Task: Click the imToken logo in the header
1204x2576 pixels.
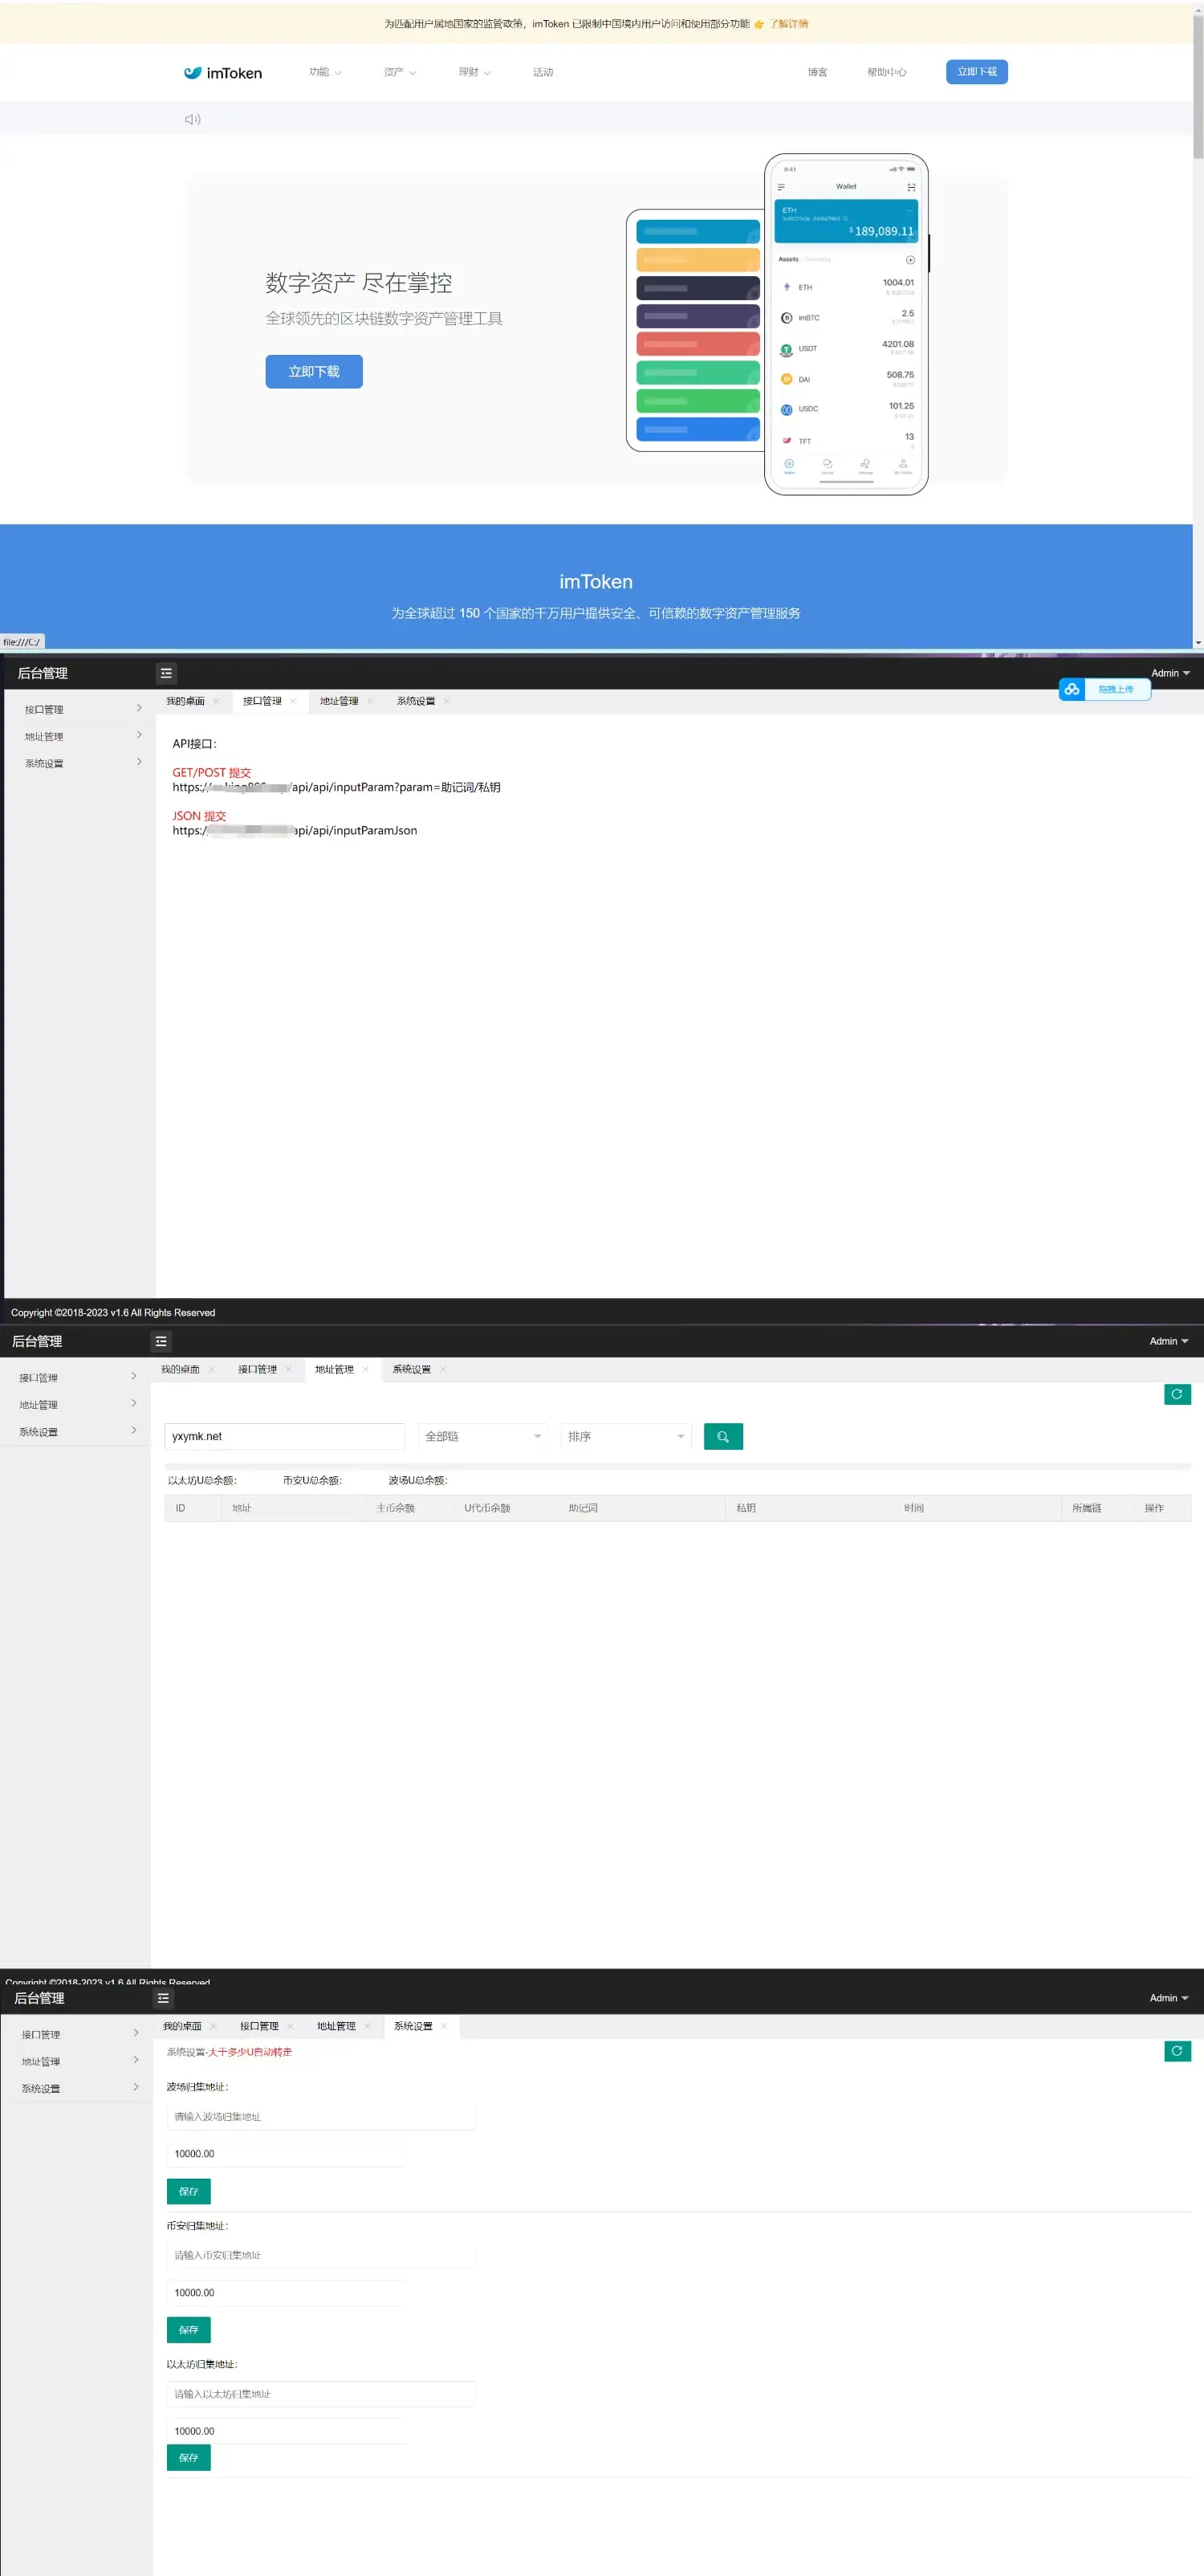Action: 223,73
